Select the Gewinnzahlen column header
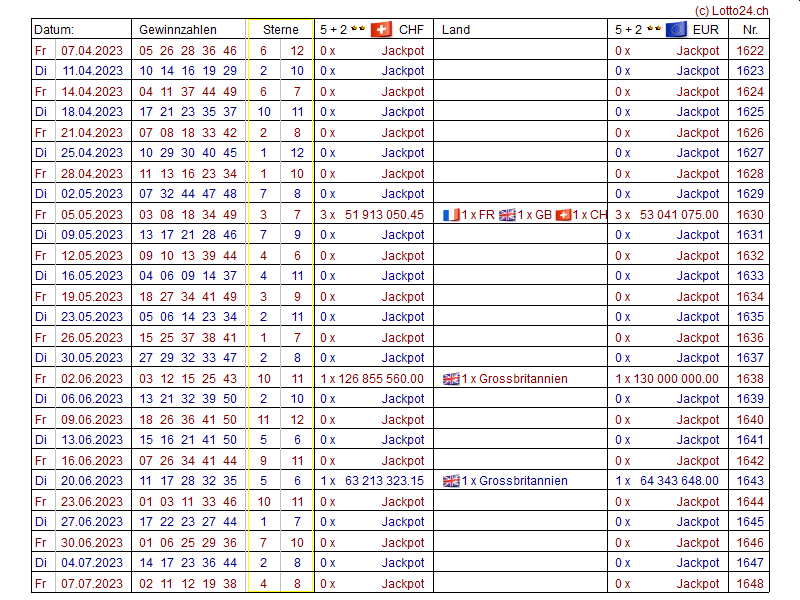The width and height of the screenshot is (800, 600). [x=178, y=30]
